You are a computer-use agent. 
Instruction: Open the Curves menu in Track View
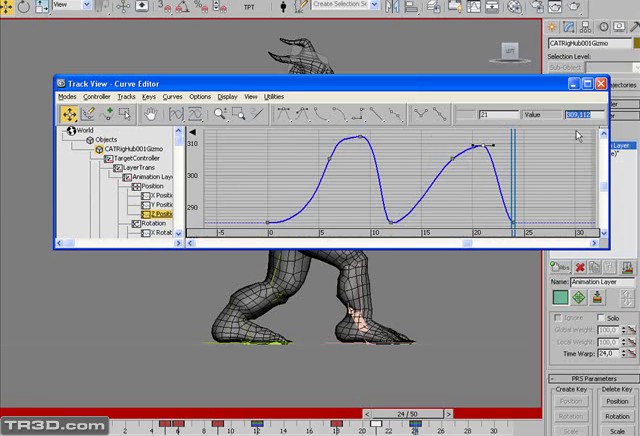pos(172,97)
